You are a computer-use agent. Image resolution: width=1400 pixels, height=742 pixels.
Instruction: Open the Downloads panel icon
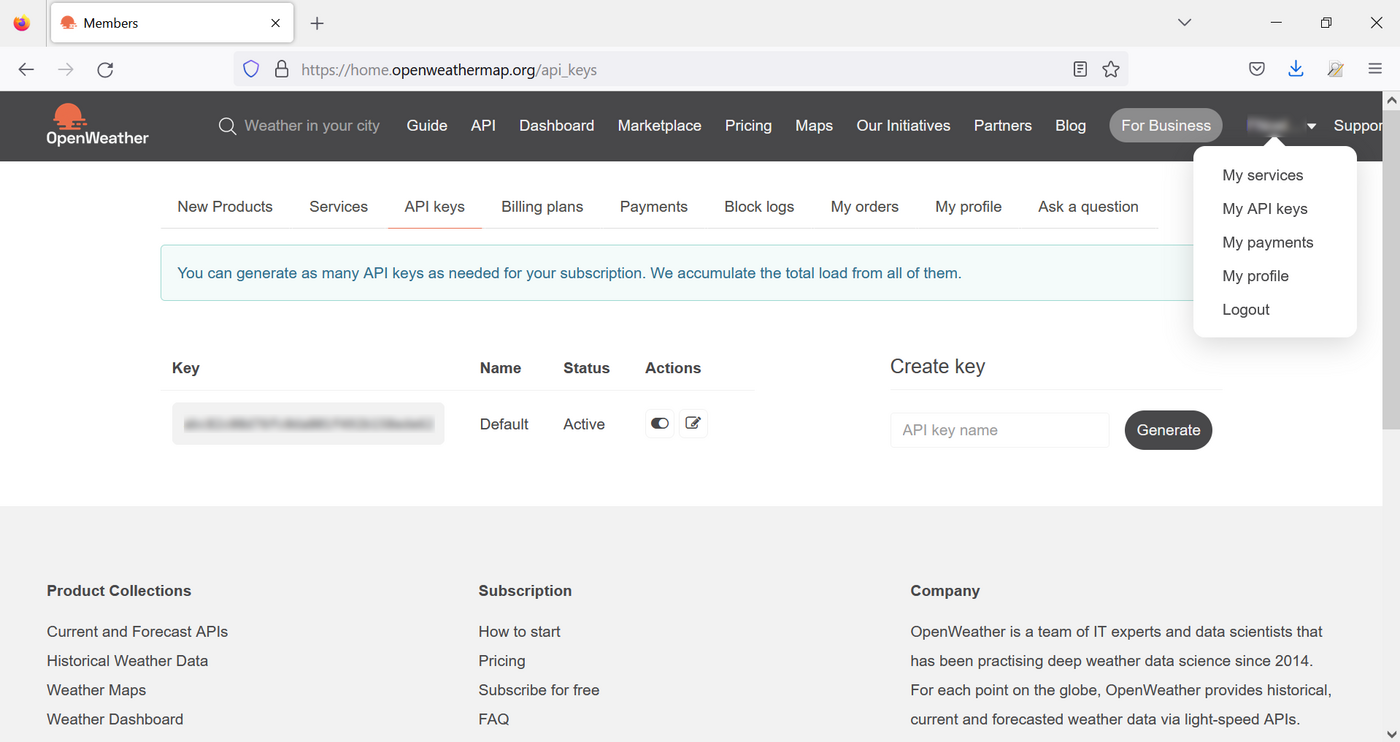coord(1296,69)
